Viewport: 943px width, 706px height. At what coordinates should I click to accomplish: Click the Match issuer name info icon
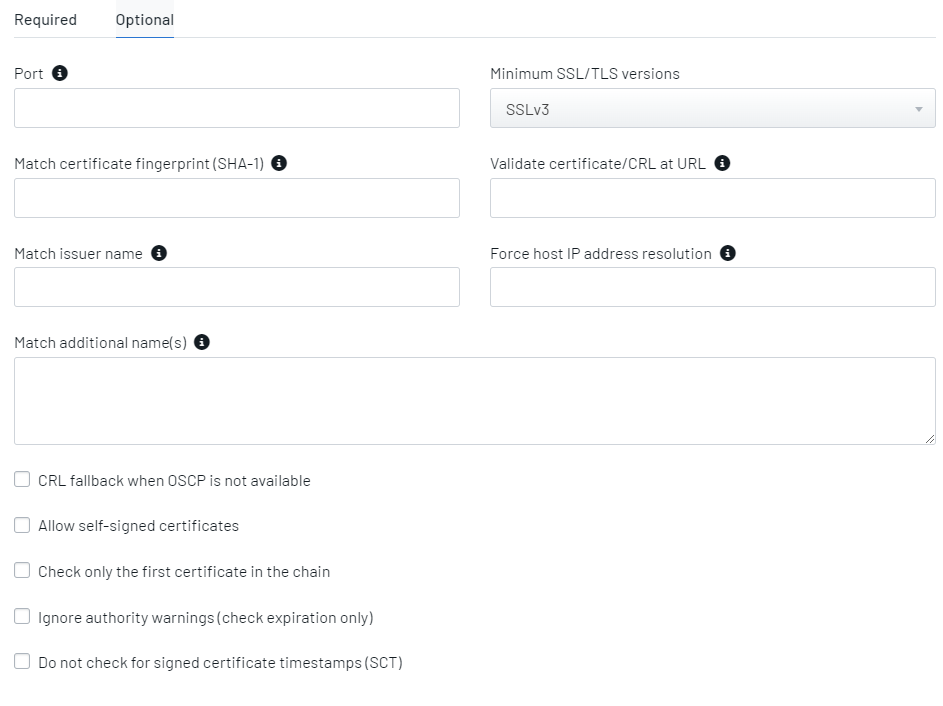158,253
